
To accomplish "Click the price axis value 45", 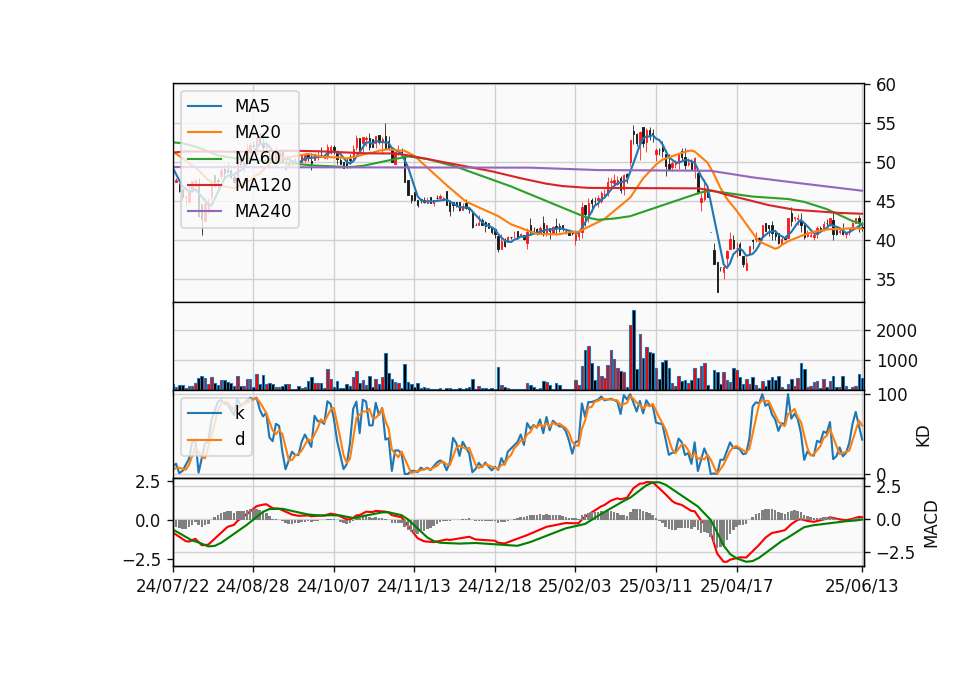I will click(x=885, y=202).
